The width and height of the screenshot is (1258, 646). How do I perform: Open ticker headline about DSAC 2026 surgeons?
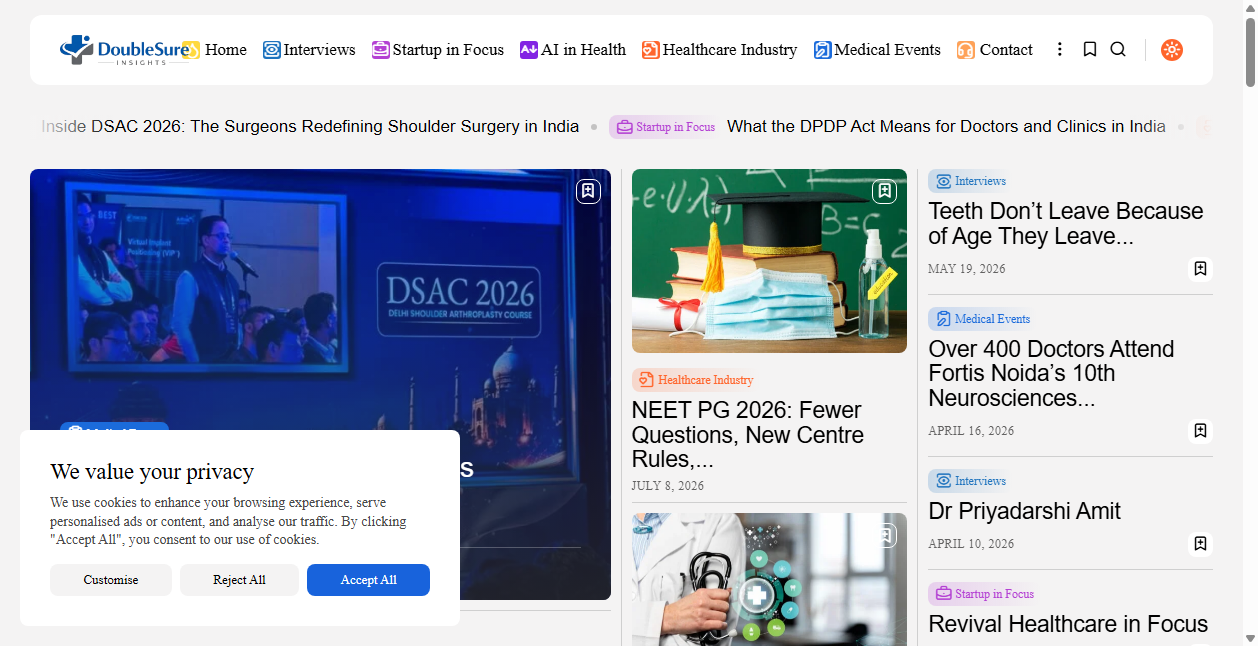point(310,127)
